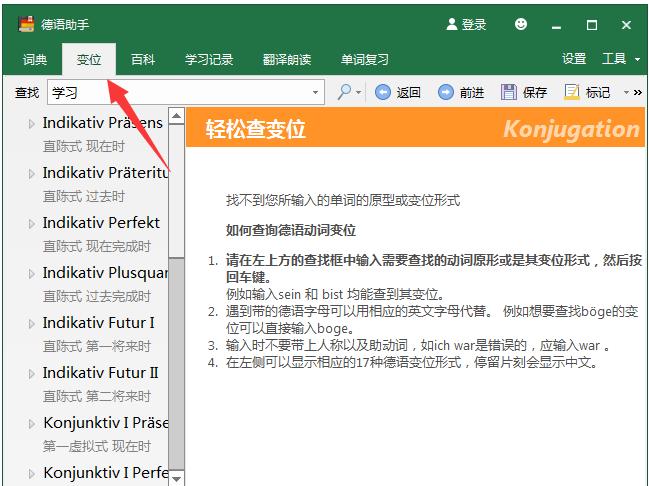649x486 pixels.
Task: Go forward with the 前进 arrow icon
Action: [x=446, y=92]
